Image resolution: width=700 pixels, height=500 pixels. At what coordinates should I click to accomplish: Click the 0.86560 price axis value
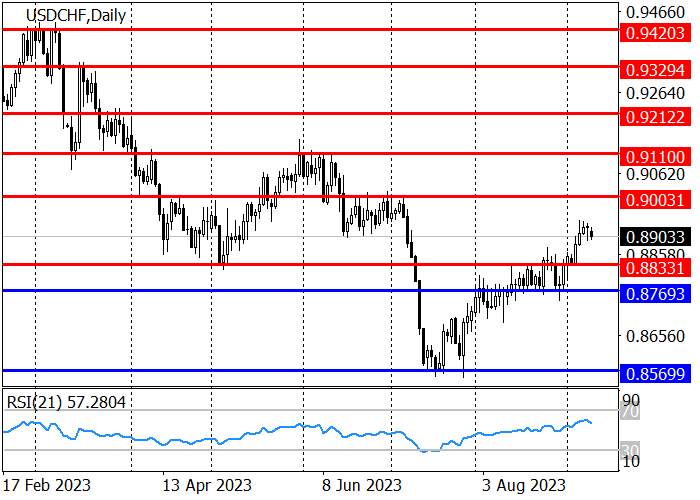pos(655,336)
